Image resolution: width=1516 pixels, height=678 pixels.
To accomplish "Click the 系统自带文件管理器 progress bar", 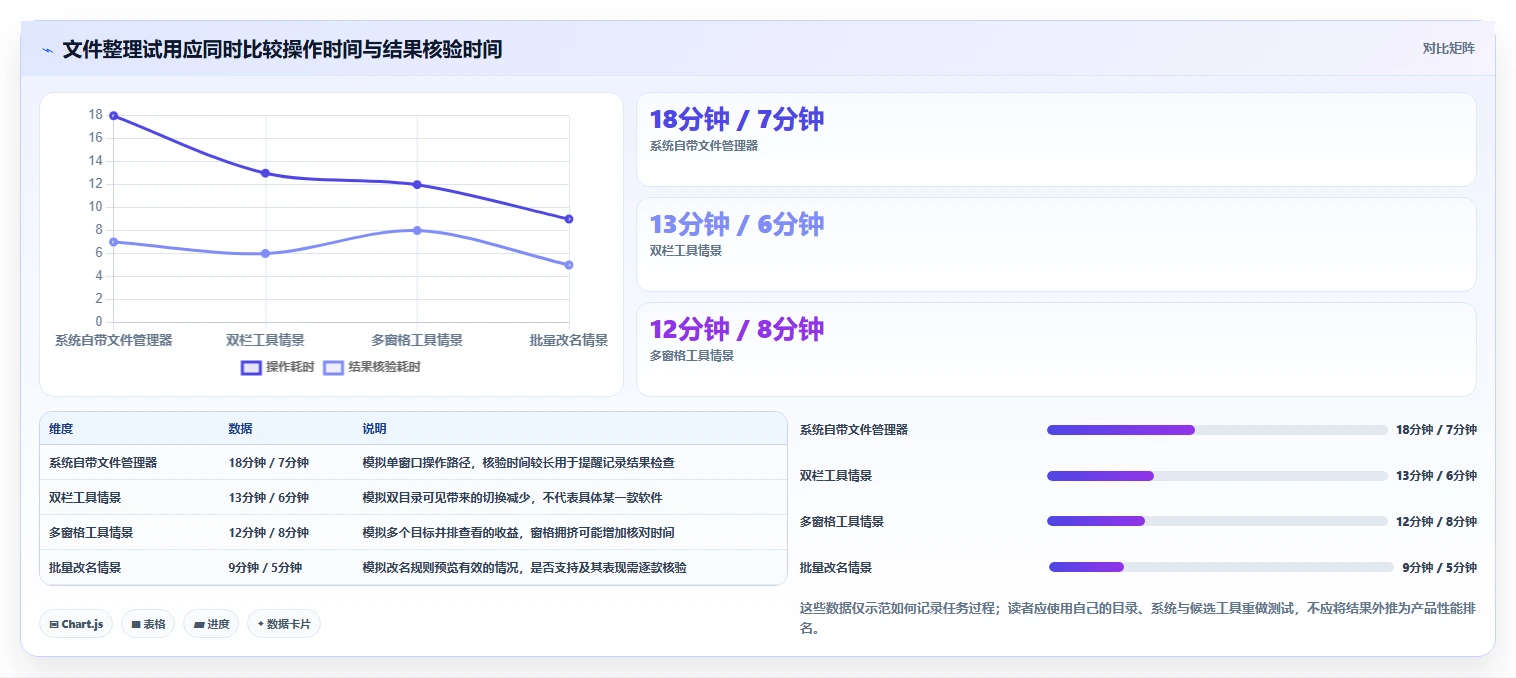I will coord(1217,430).
